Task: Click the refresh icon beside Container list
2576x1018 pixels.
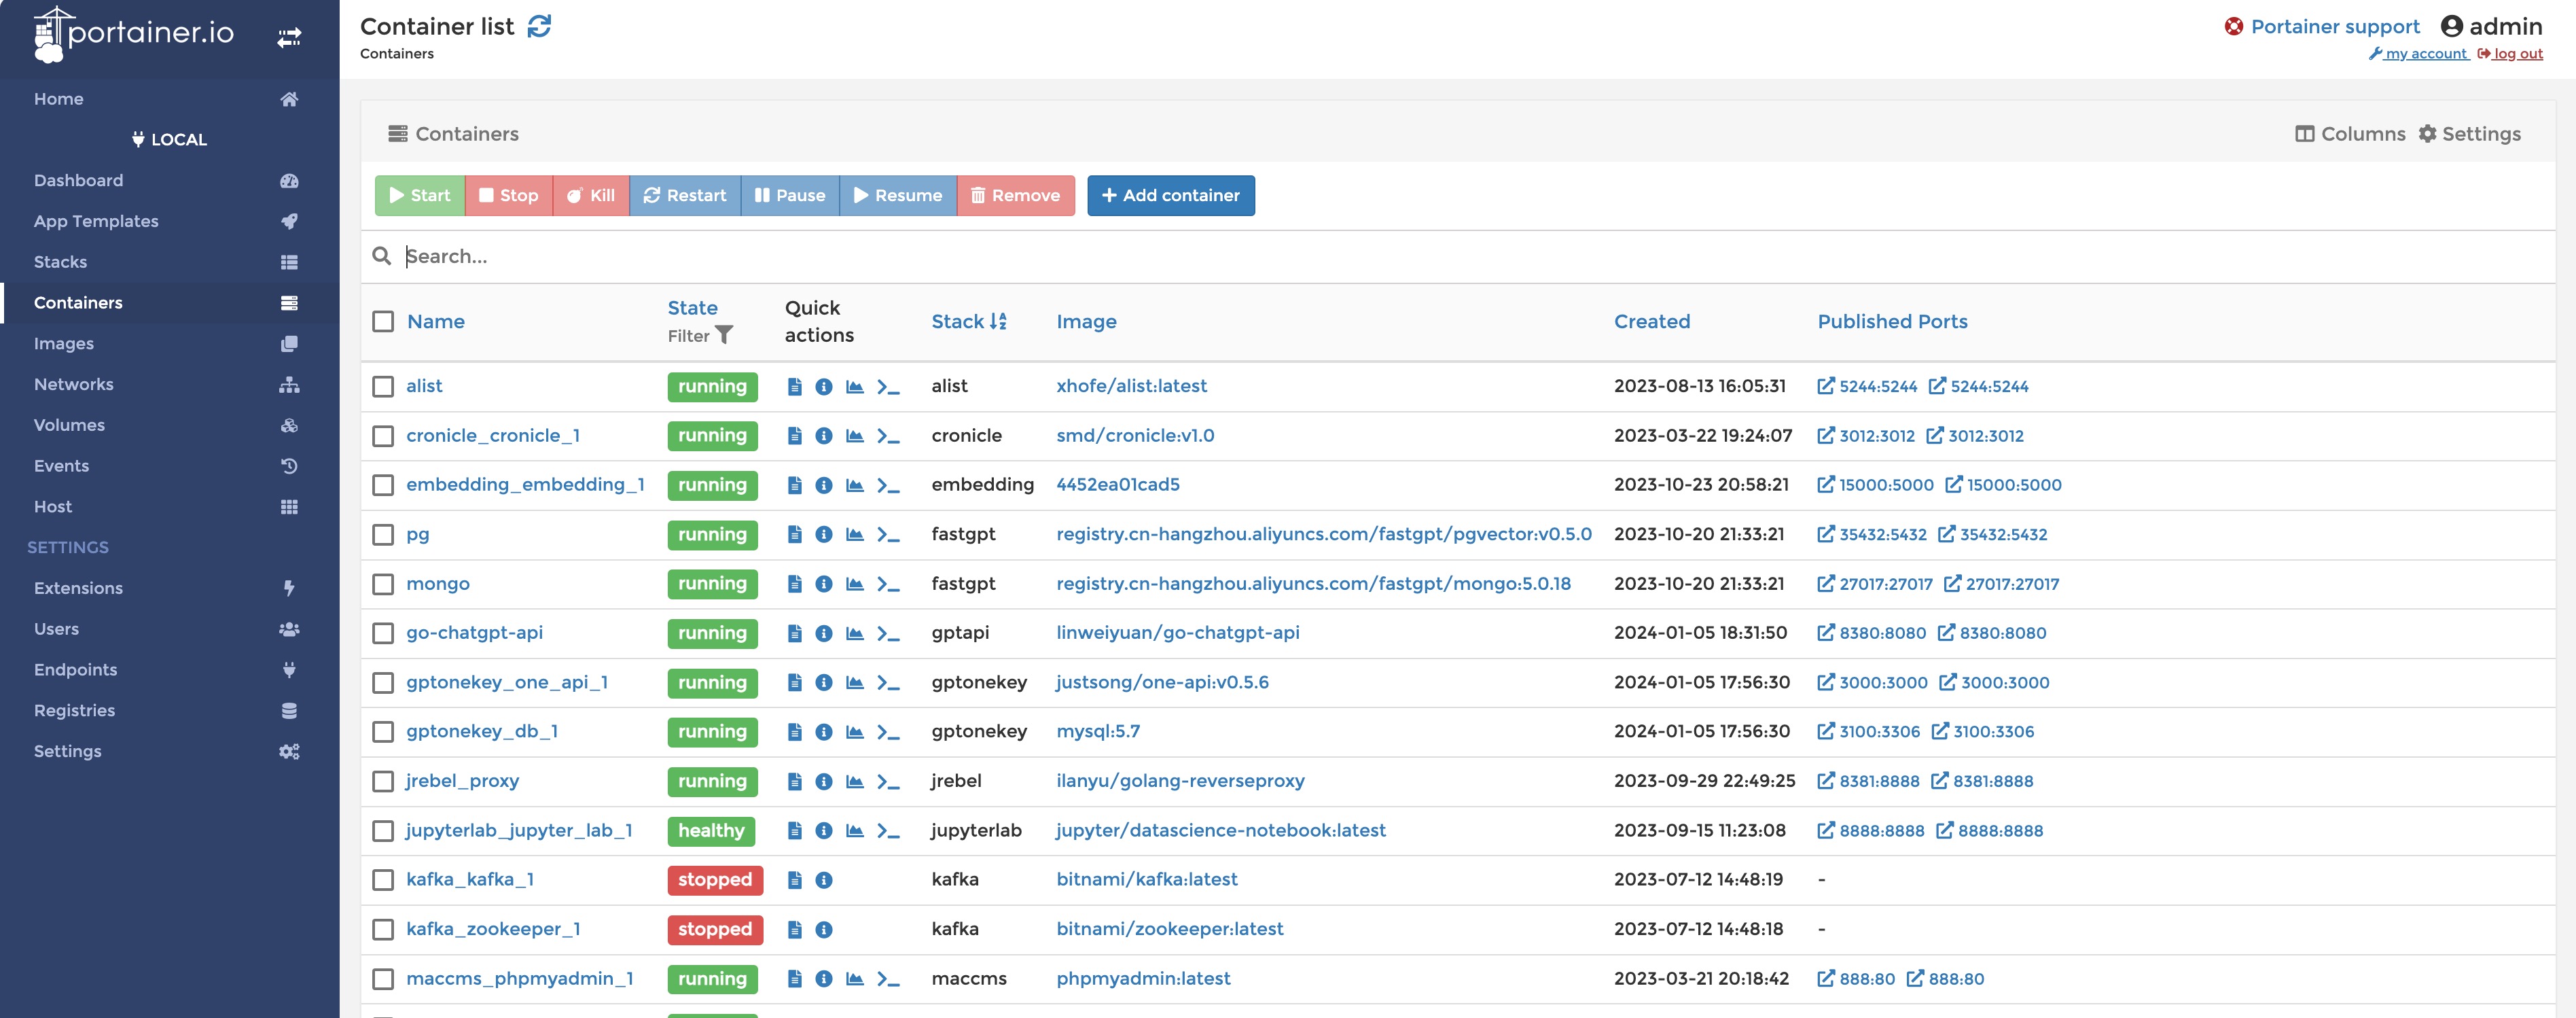Action: pyautogui.click(x=539, y=26)
